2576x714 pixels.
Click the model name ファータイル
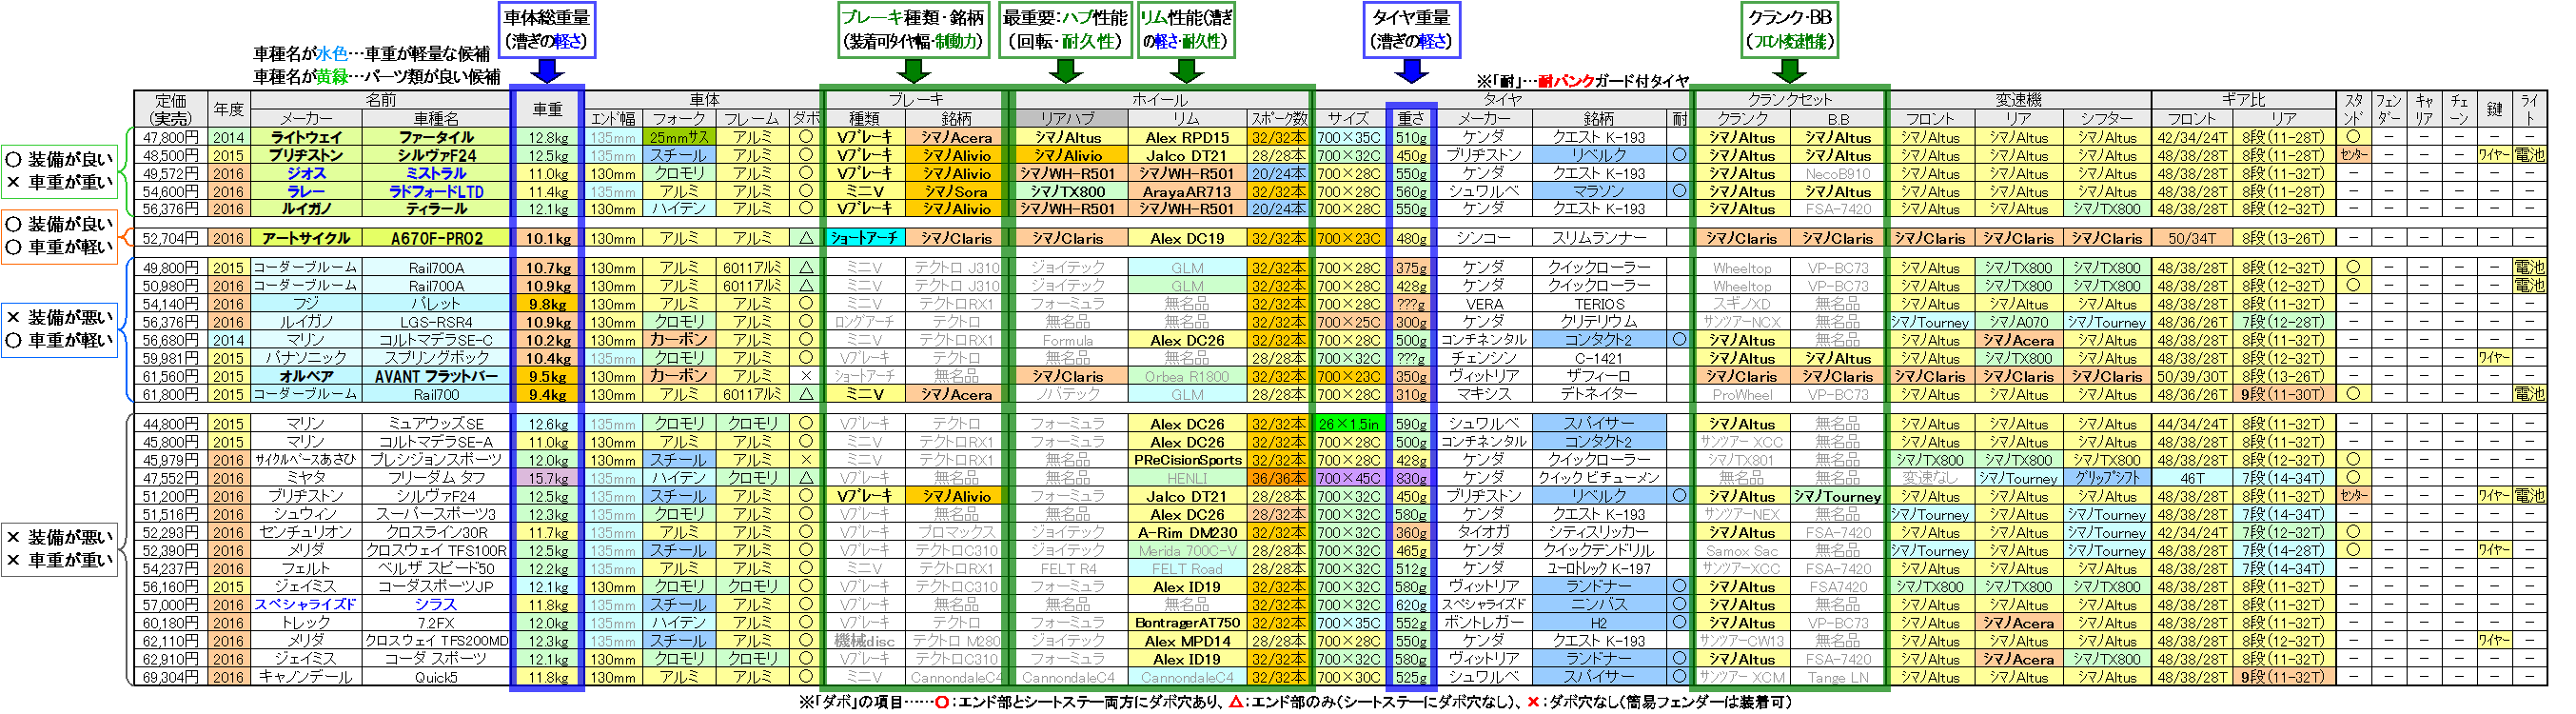(x=436, y=137)
